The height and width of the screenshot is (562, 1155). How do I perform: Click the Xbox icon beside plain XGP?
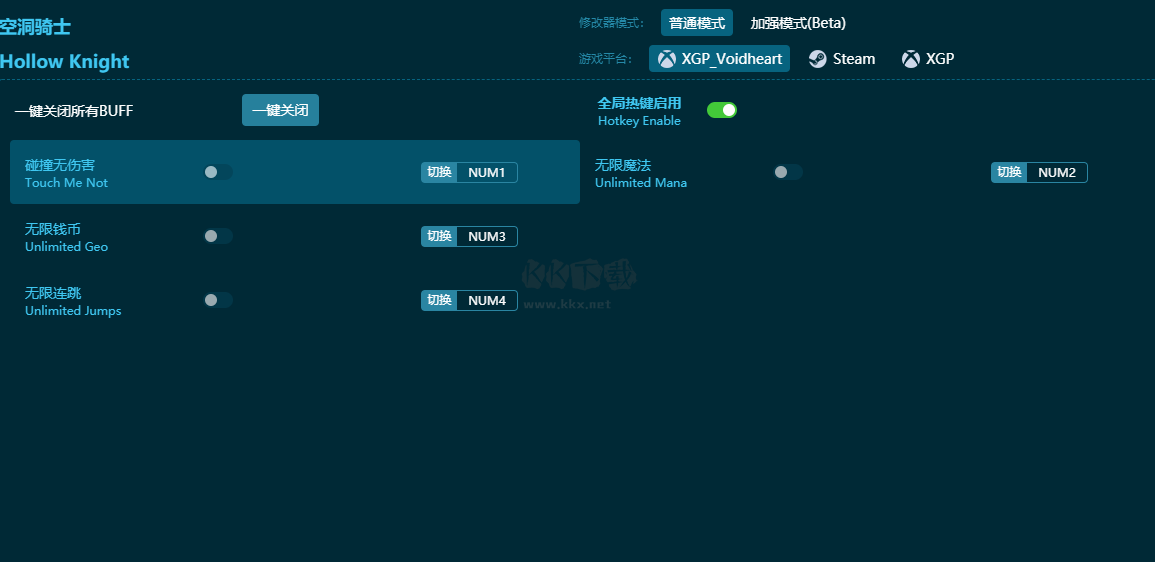pos(911,59)
